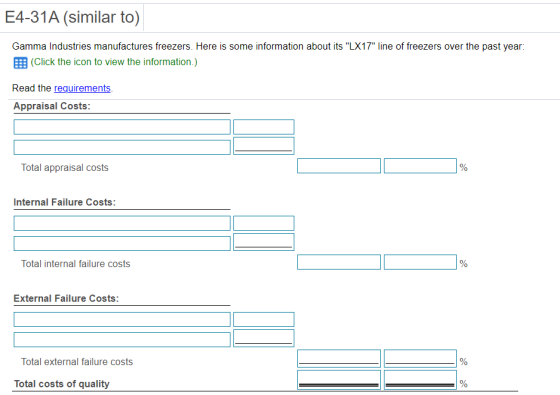
Task: Click second External Failure Costs amount box
Action: coord(264,338)
